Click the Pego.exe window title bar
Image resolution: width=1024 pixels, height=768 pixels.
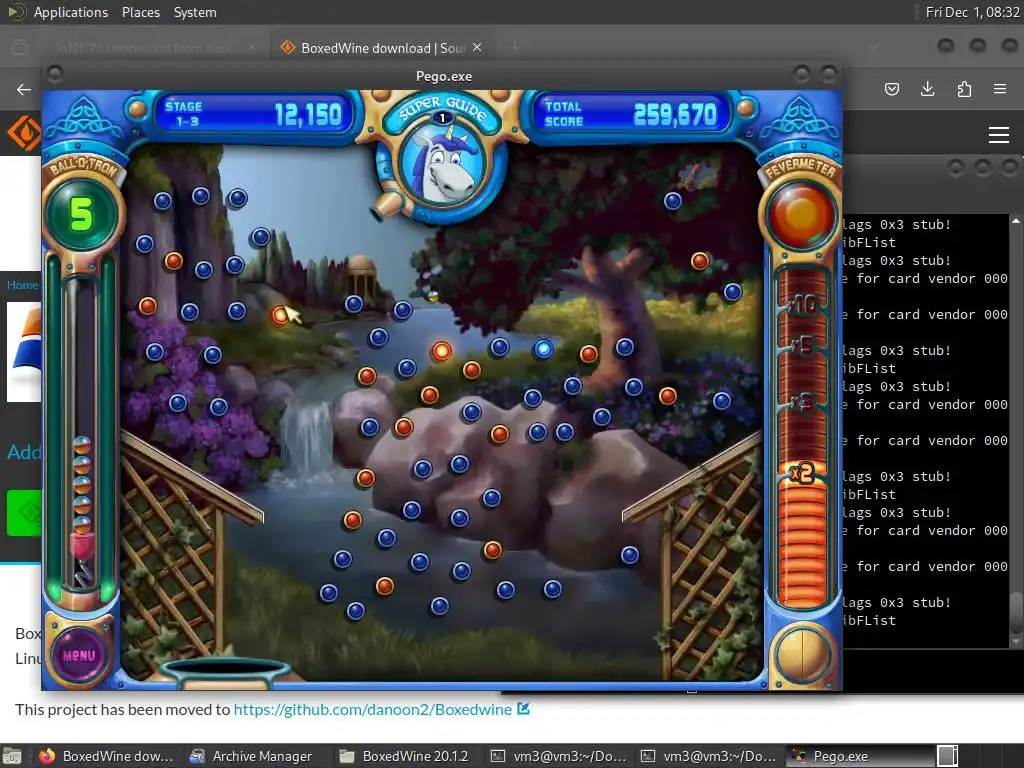pyautogui.click(x=443, y=76)
